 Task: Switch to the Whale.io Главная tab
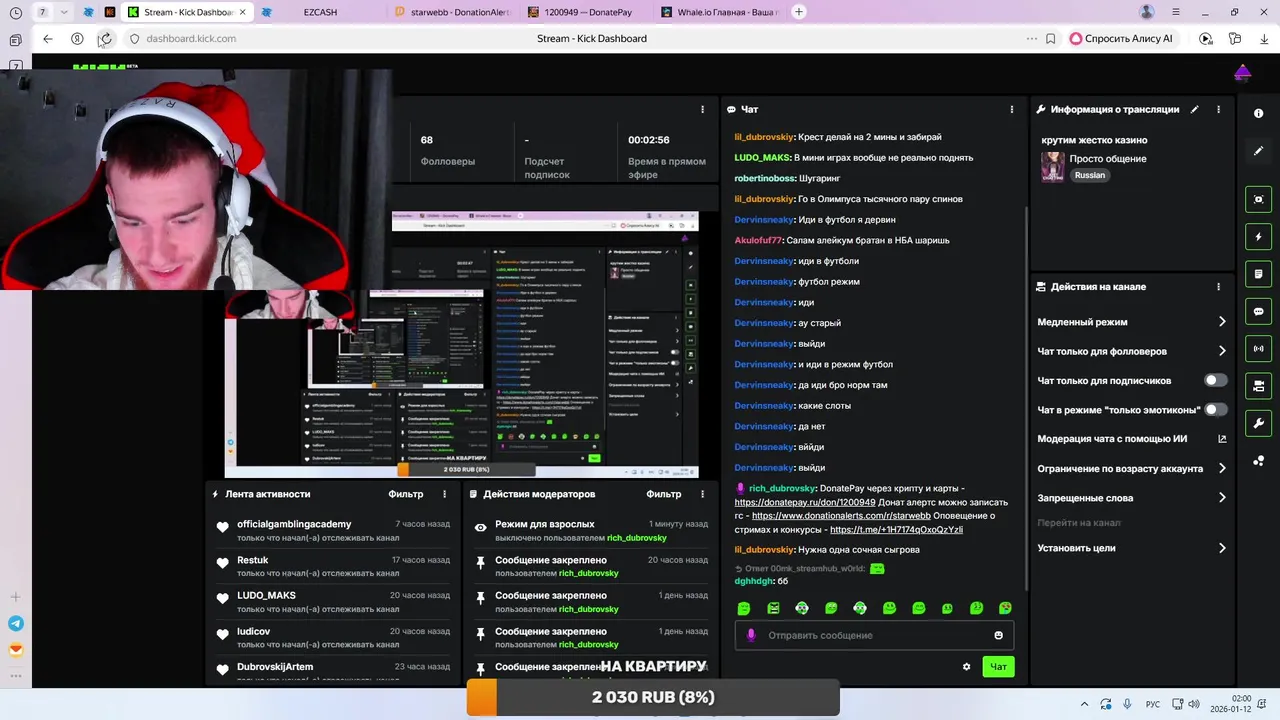tap(720, 12)
